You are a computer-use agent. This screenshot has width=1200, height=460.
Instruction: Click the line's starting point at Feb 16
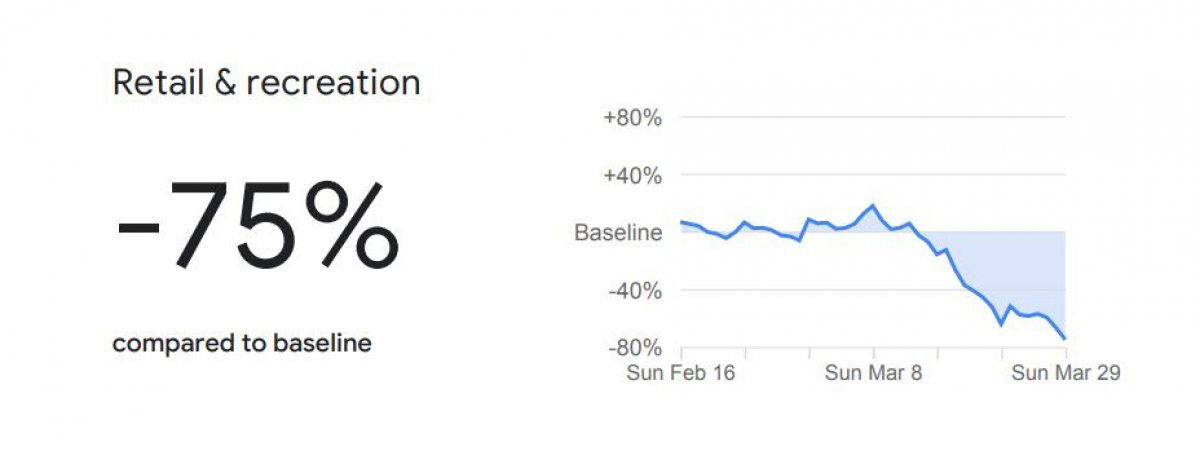click(x=682, y=222)
